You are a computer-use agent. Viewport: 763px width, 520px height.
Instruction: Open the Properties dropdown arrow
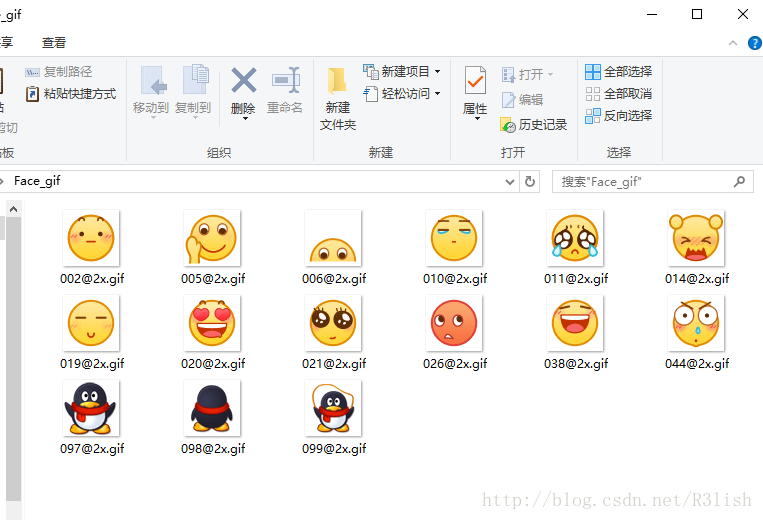point(477,118)
